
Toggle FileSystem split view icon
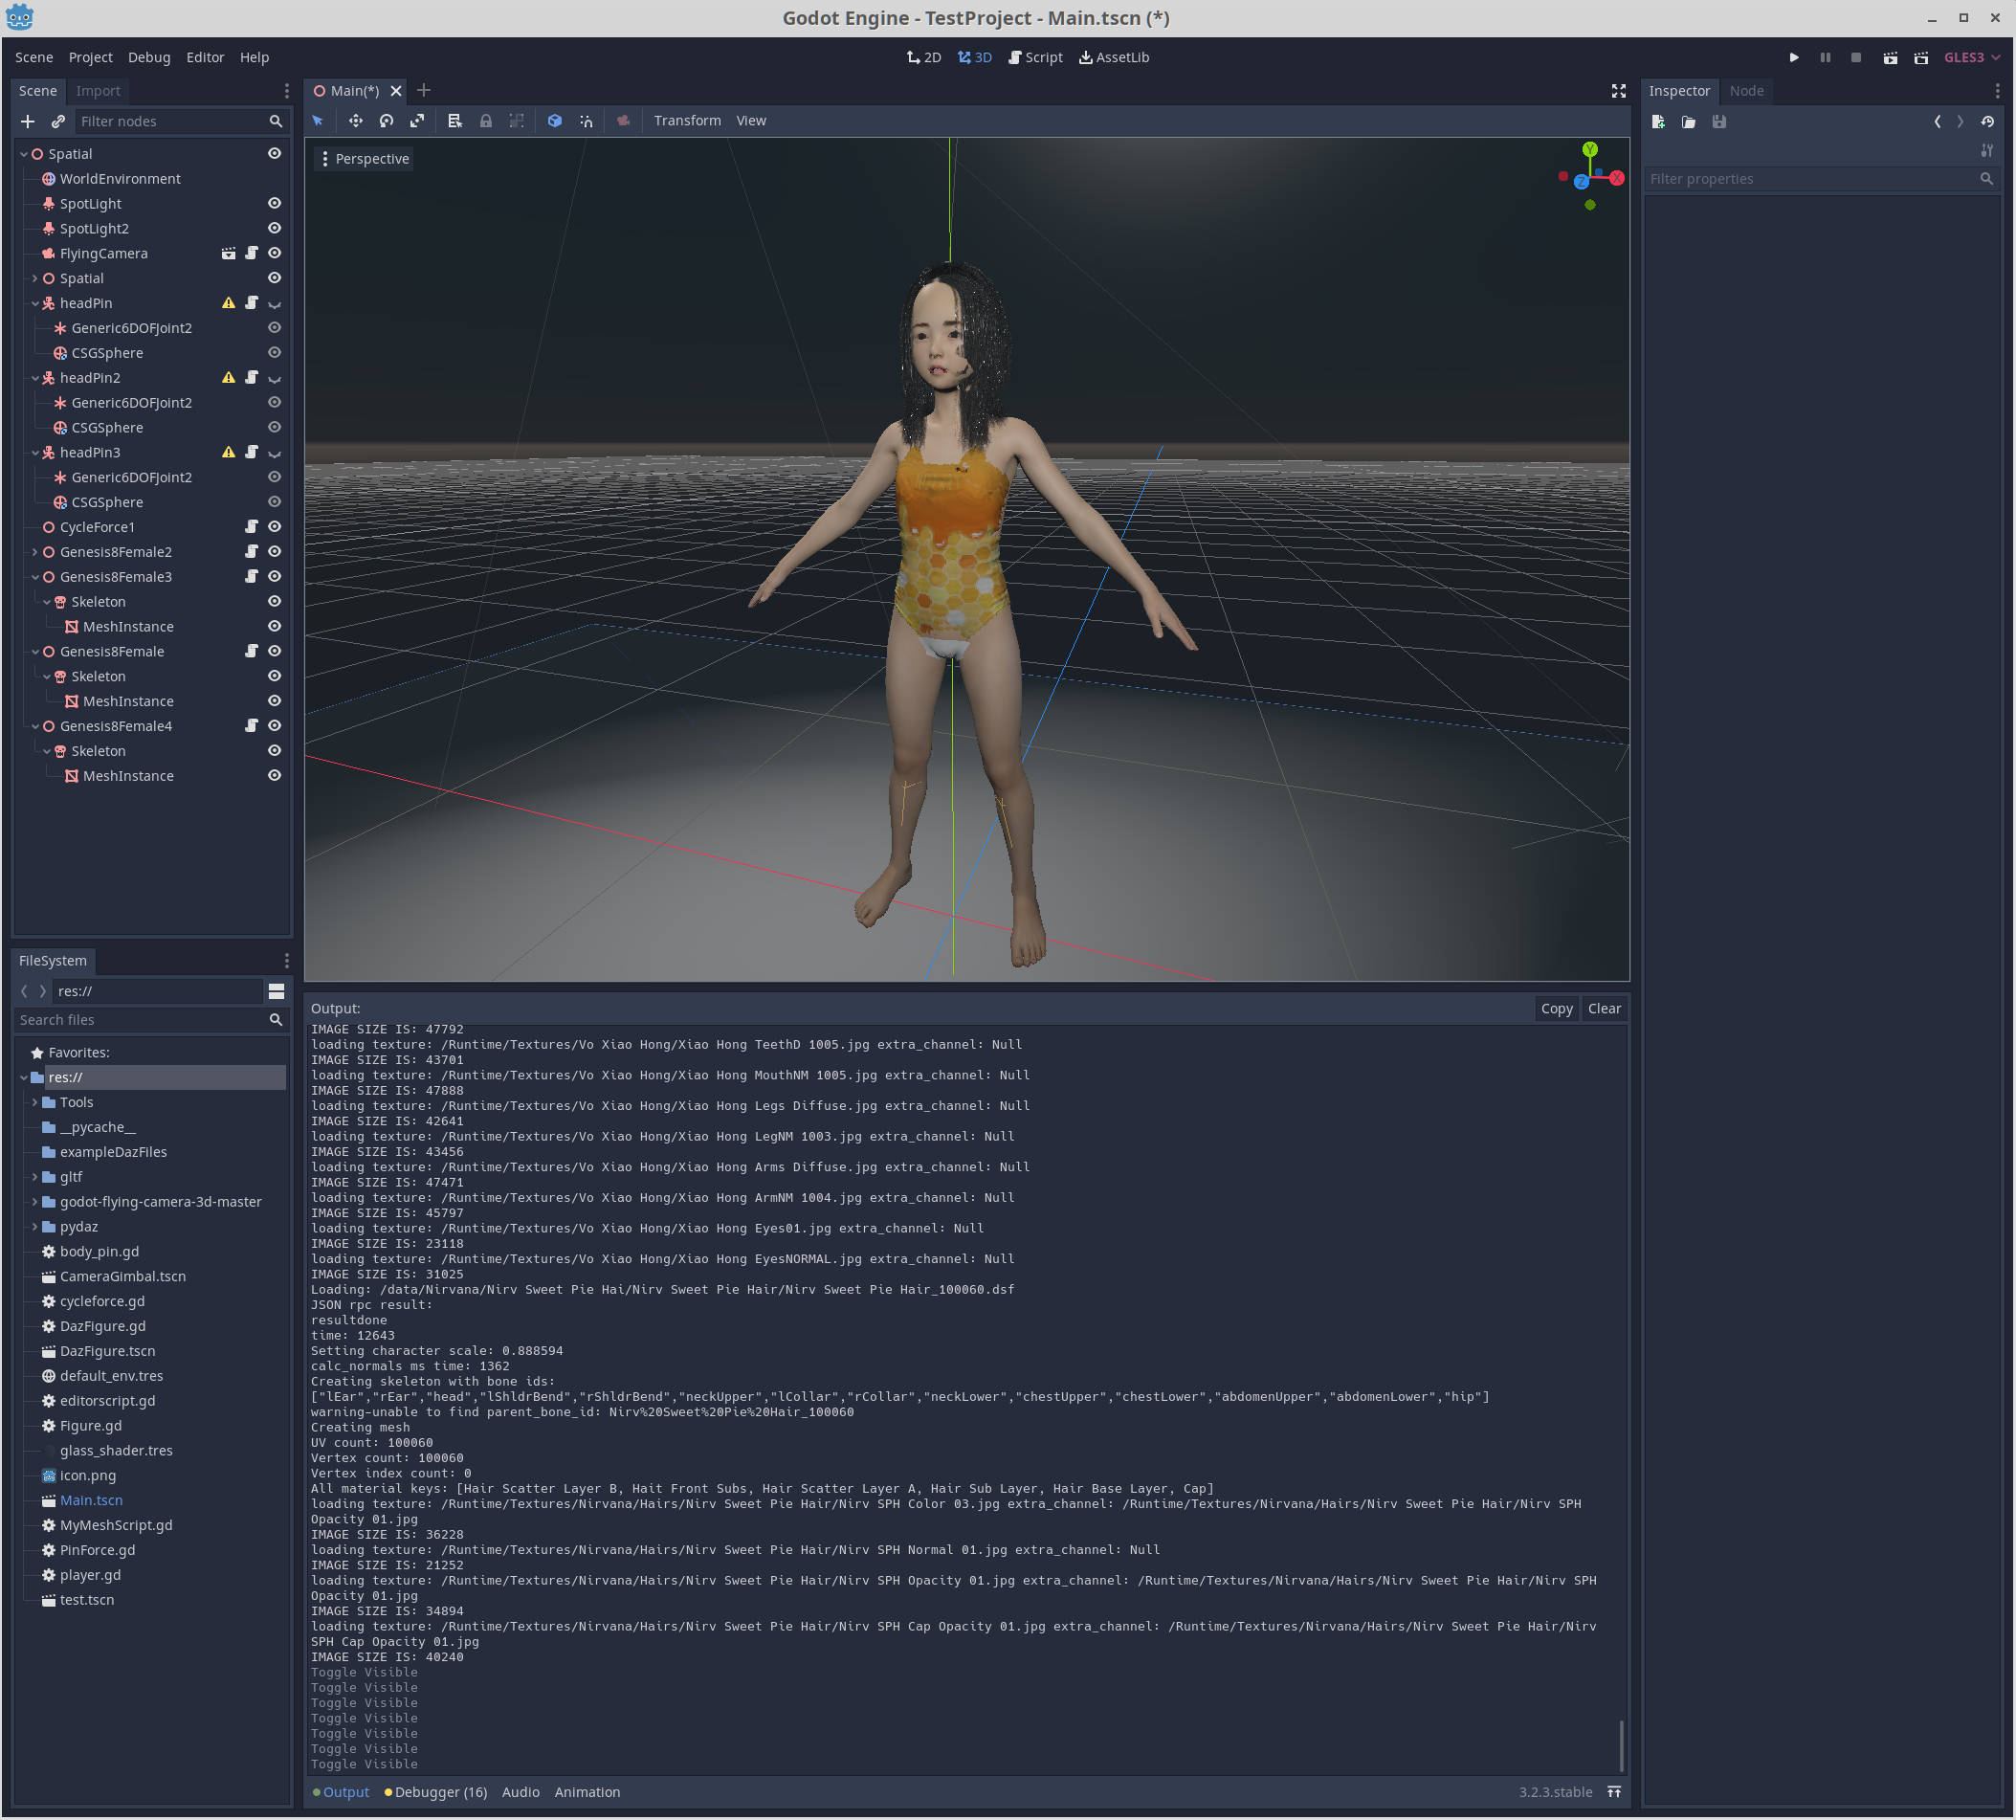[x=276, y=991]
